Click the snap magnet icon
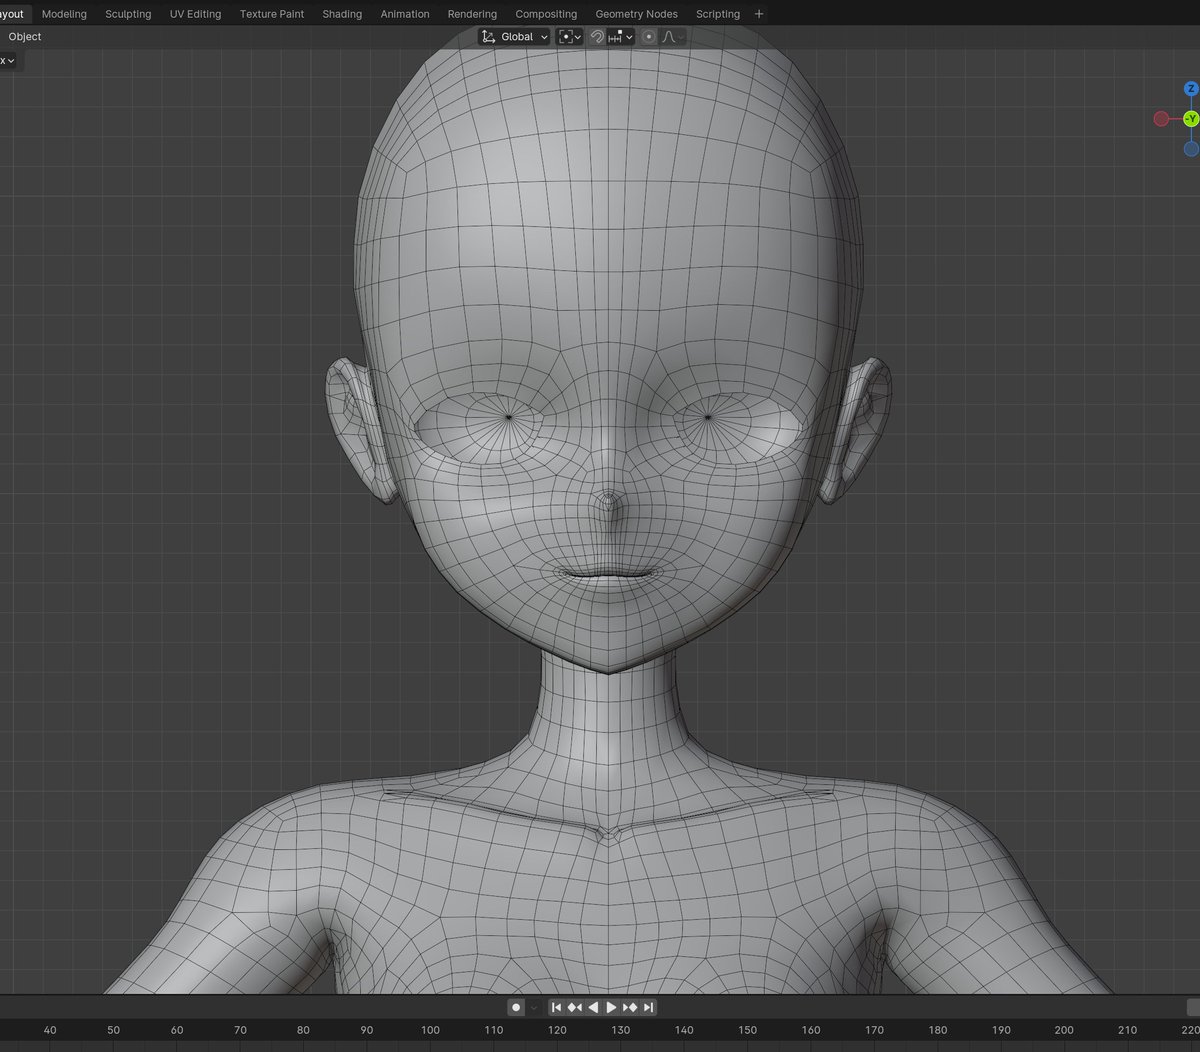1200x1052 pixels. (597, 36)
